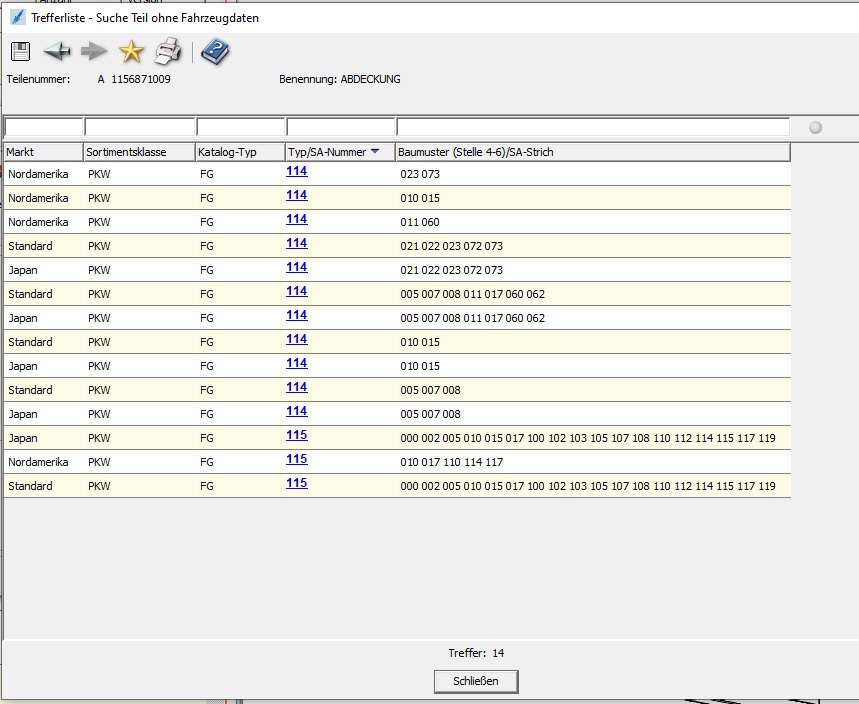The height and width of the screenshot is (704, 859).
Task: Close the dialog with Schließen button
Action: coord(476,681)
